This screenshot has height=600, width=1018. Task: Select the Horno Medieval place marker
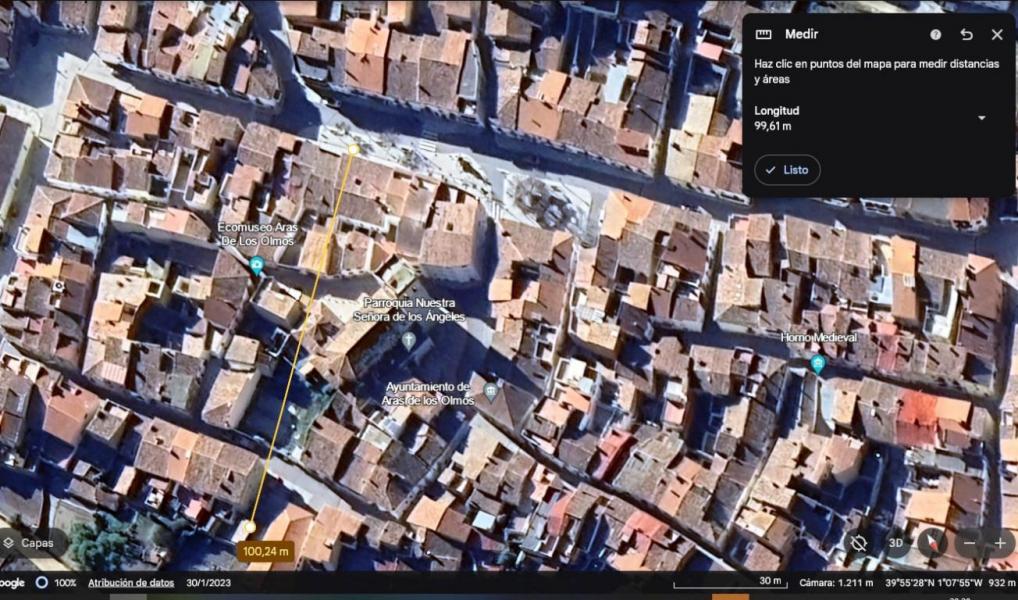(x=818, y=364)
